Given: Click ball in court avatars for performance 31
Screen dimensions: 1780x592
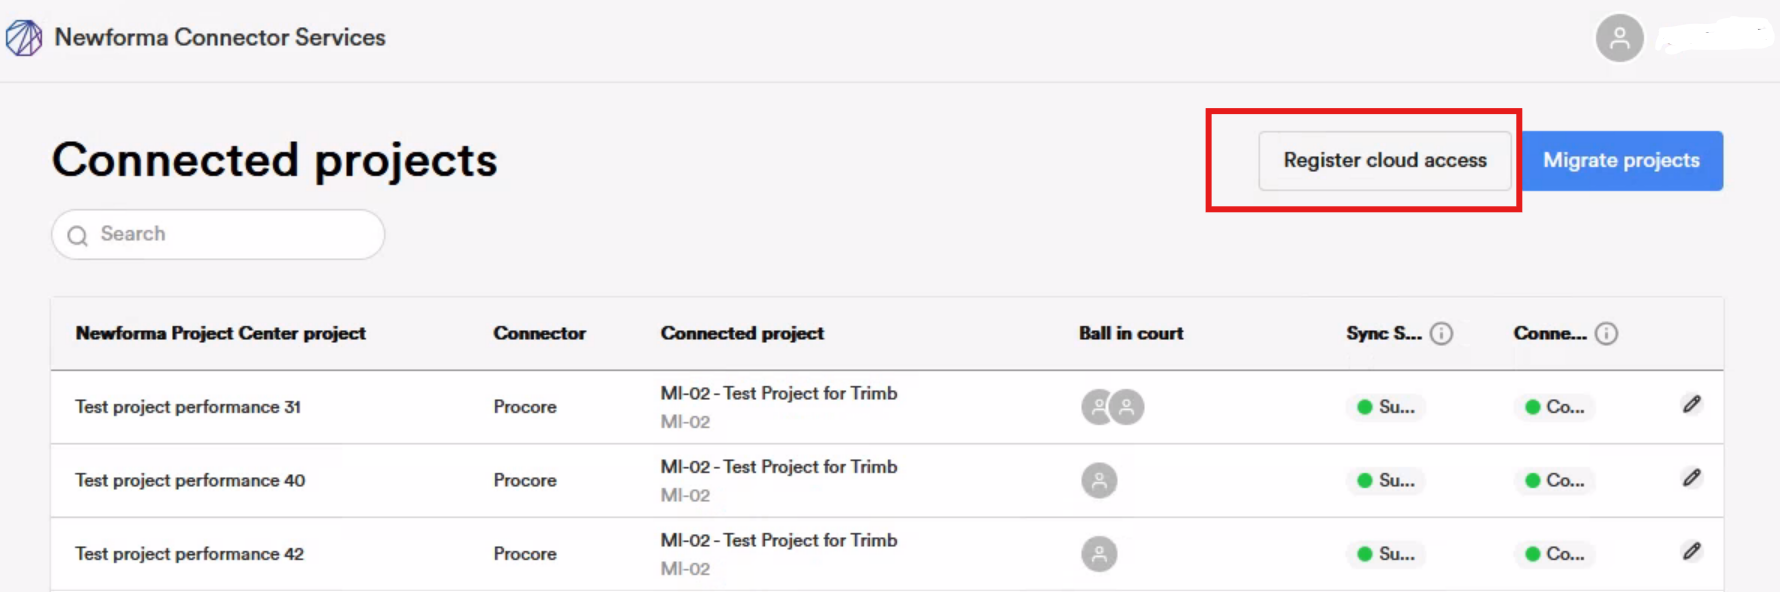Looking at the screenshot, I should [x=1112, y=407].
